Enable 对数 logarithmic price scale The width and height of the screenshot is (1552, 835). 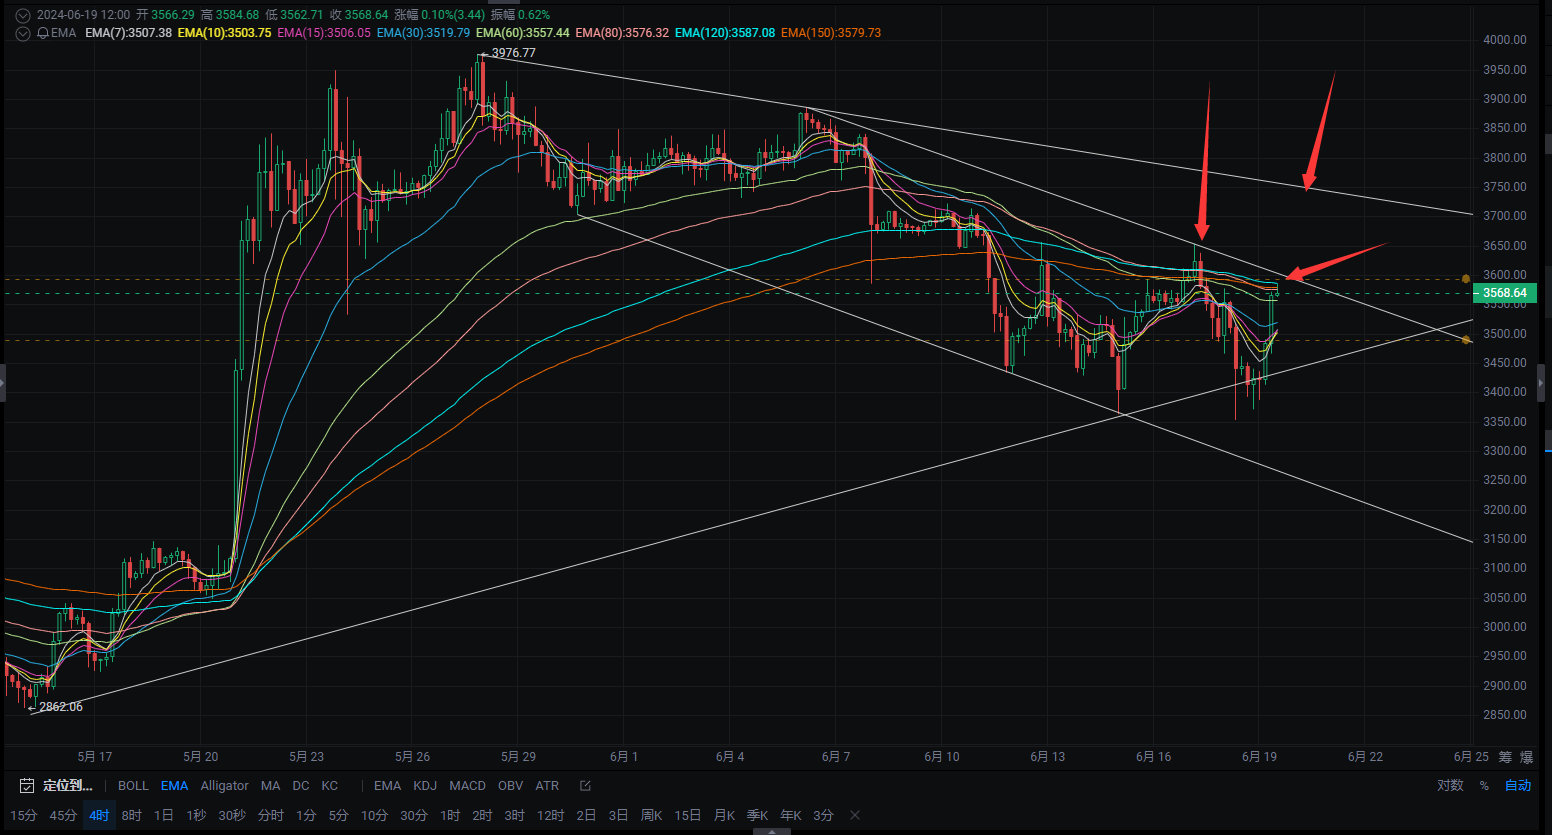pos(1451,786)
